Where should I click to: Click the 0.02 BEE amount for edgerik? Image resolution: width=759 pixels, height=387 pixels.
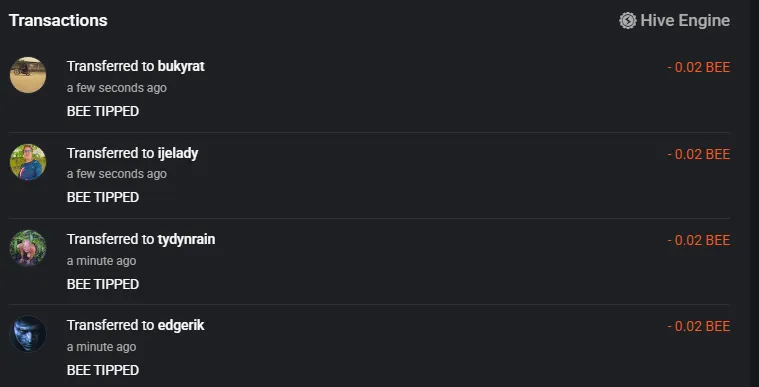(x=699, y=326)
